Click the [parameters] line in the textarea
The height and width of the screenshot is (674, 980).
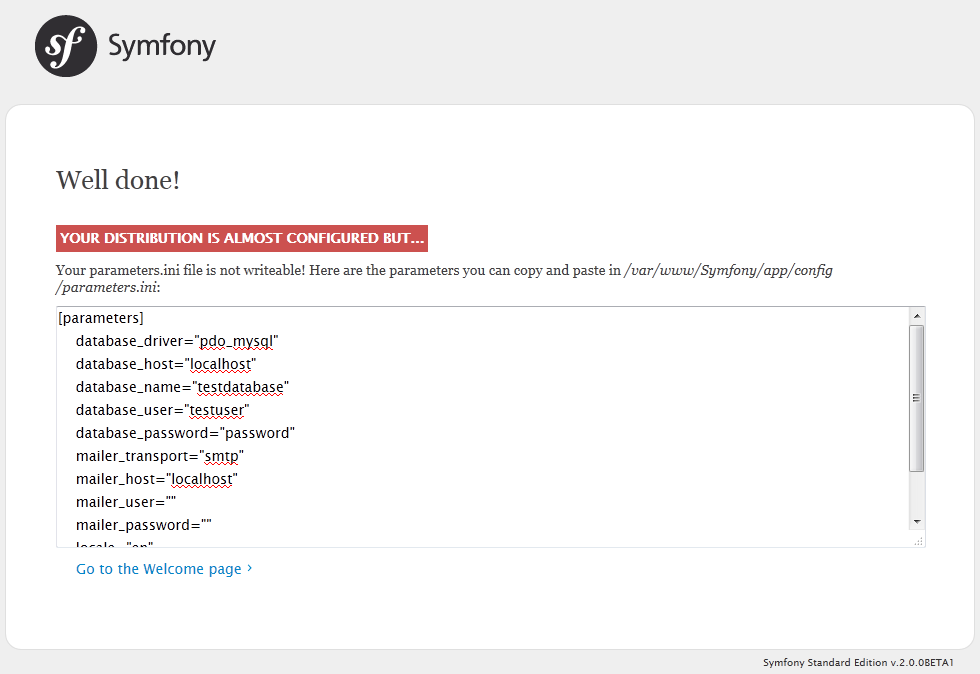coord(101,318)
